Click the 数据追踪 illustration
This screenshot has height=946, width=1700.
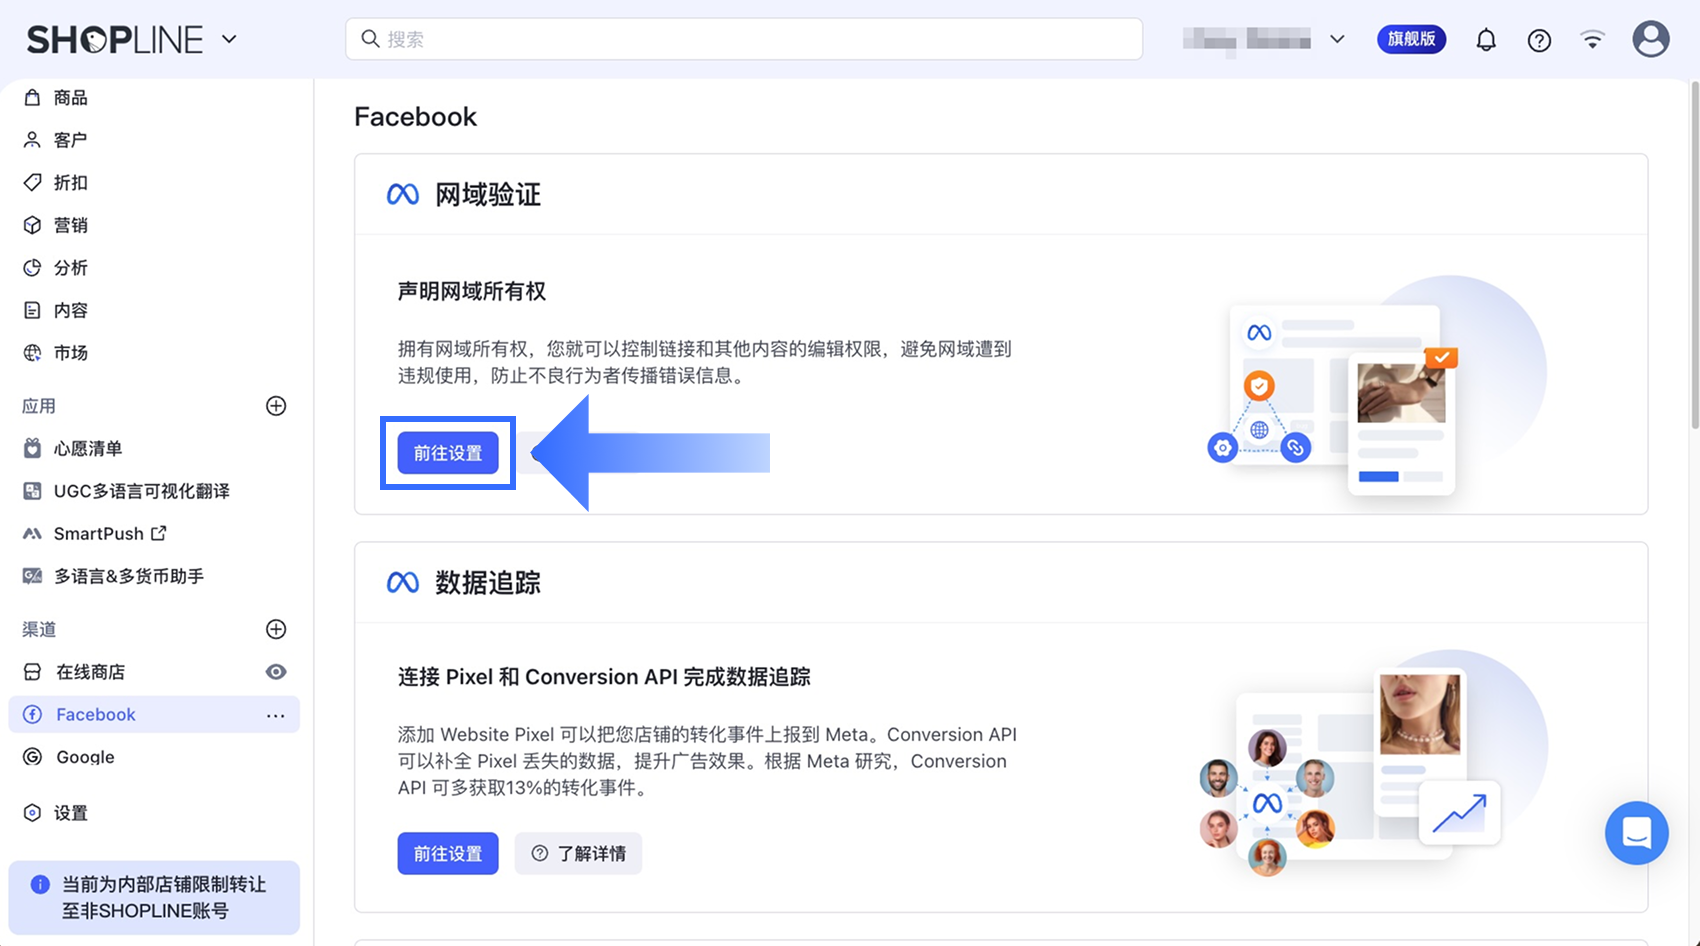(1373, 765)
